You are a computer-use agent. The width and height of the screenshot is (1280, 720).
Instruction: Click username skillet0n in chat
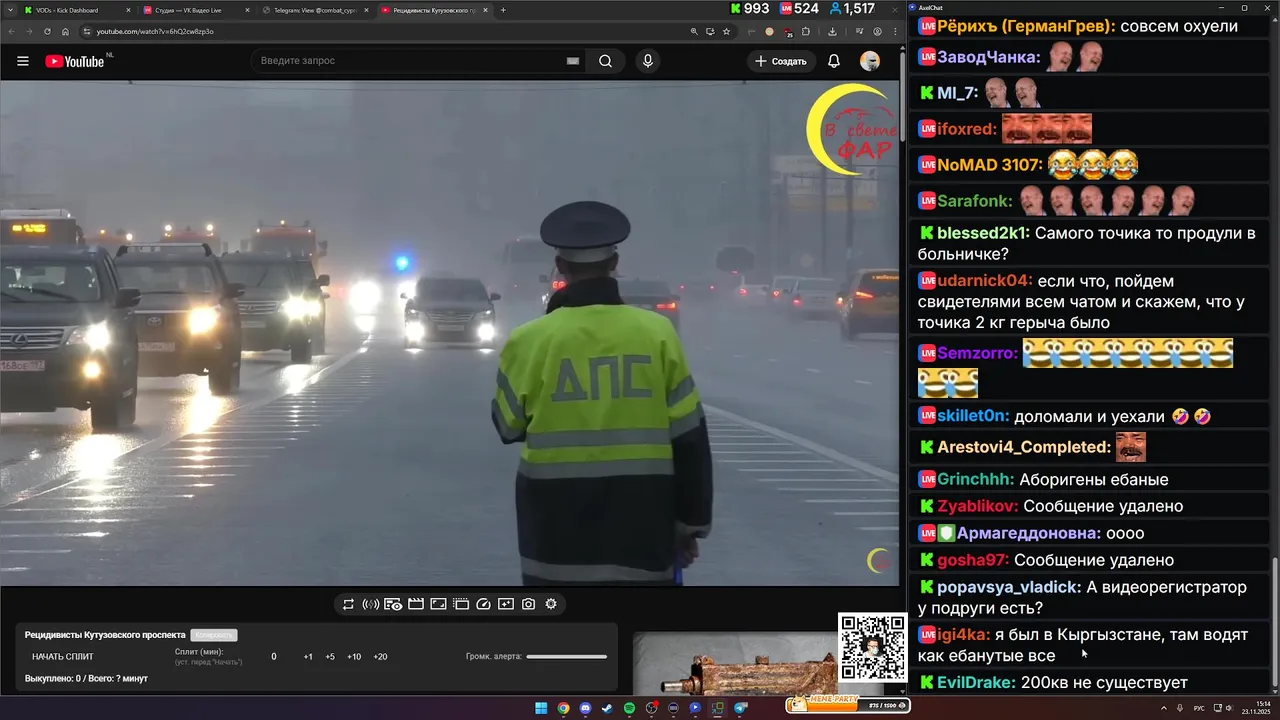coord(973,416)
